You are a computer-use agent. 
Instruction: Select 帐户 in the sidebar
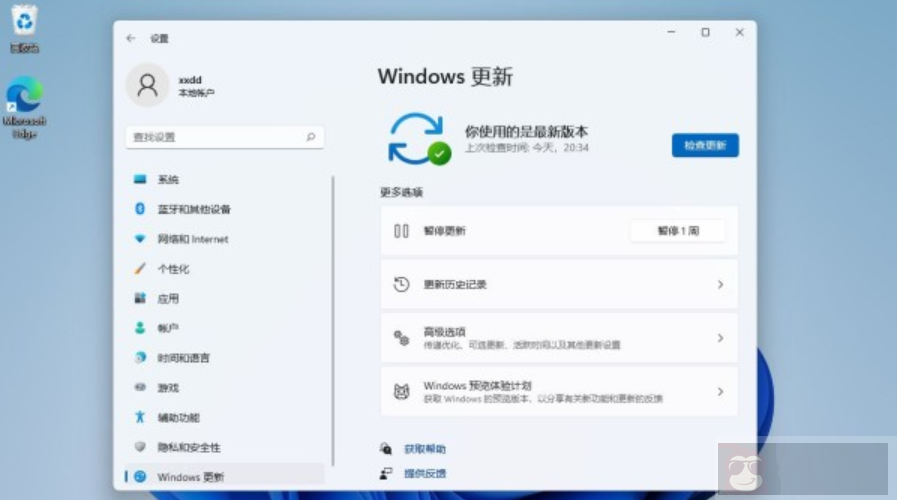point(223,328)
